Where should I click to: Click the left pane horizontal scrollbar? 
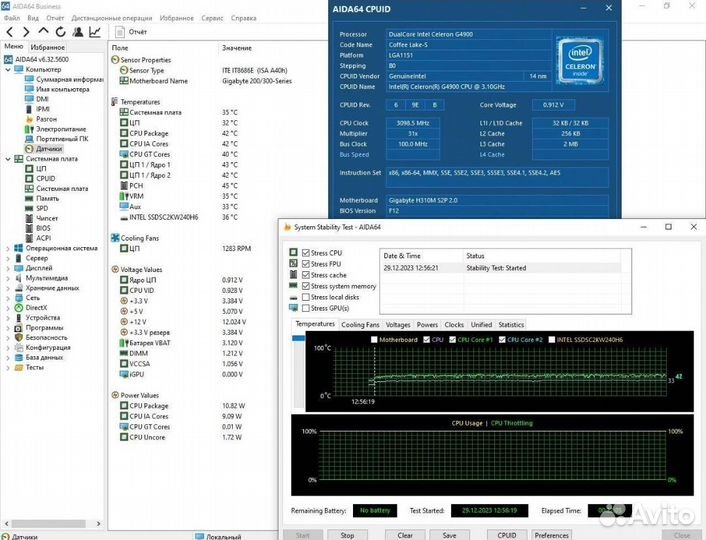[48, 524]
